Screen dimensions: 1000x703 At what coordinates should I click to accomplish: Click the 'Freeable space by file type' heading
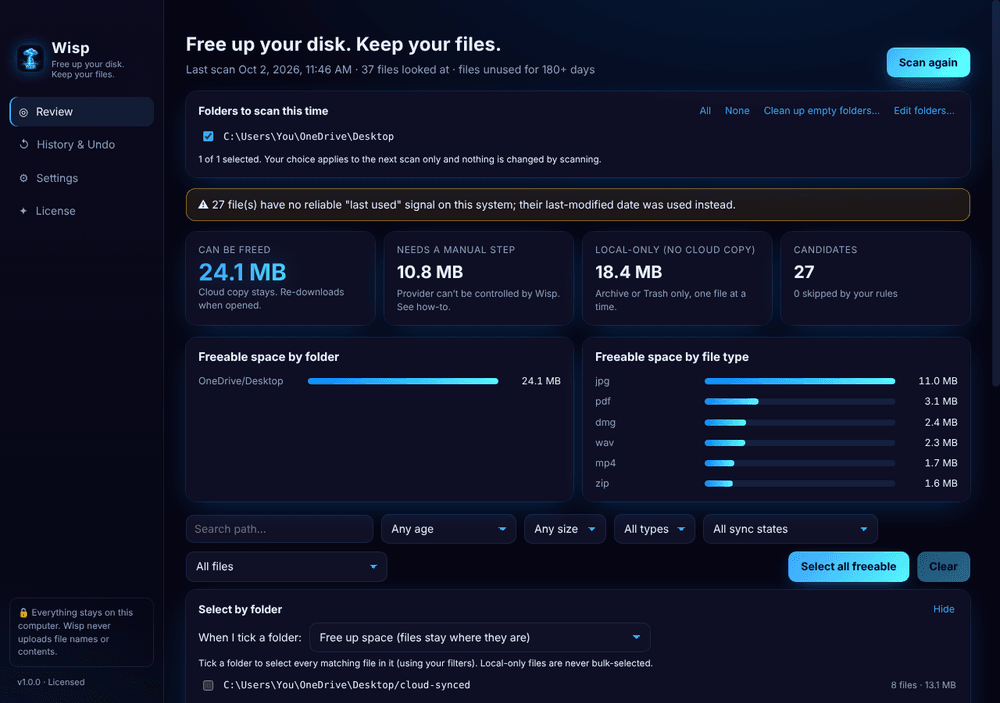click(x=672, y=357)
